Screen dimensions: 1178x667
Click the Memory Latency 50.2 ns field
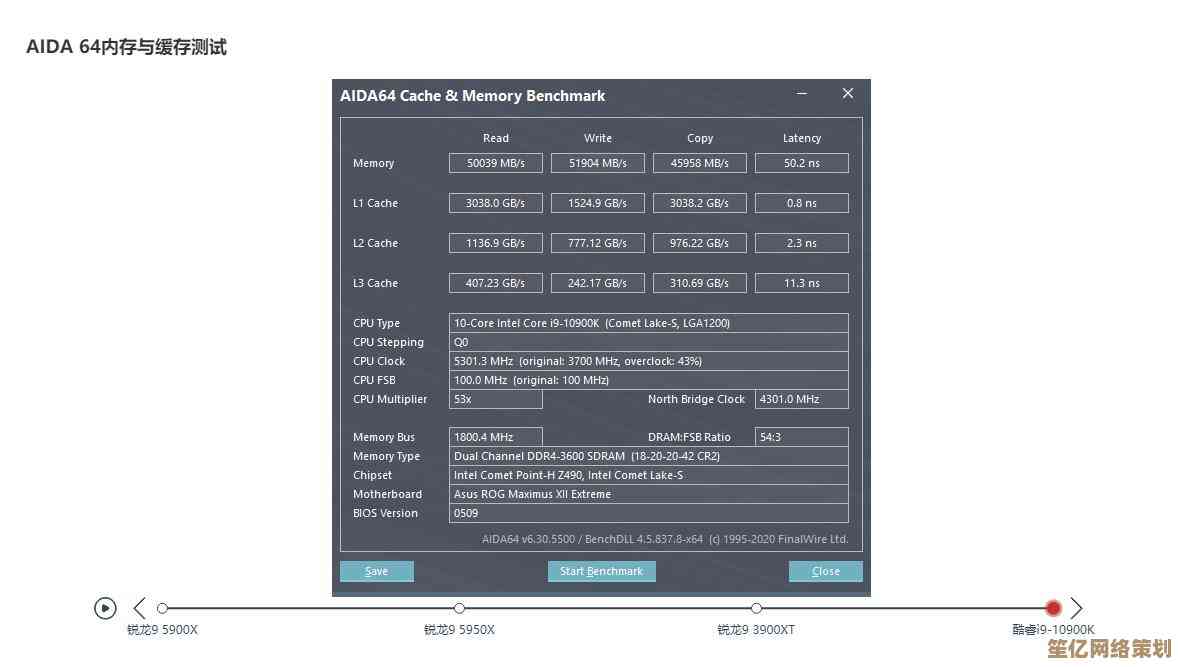[801, 163]
